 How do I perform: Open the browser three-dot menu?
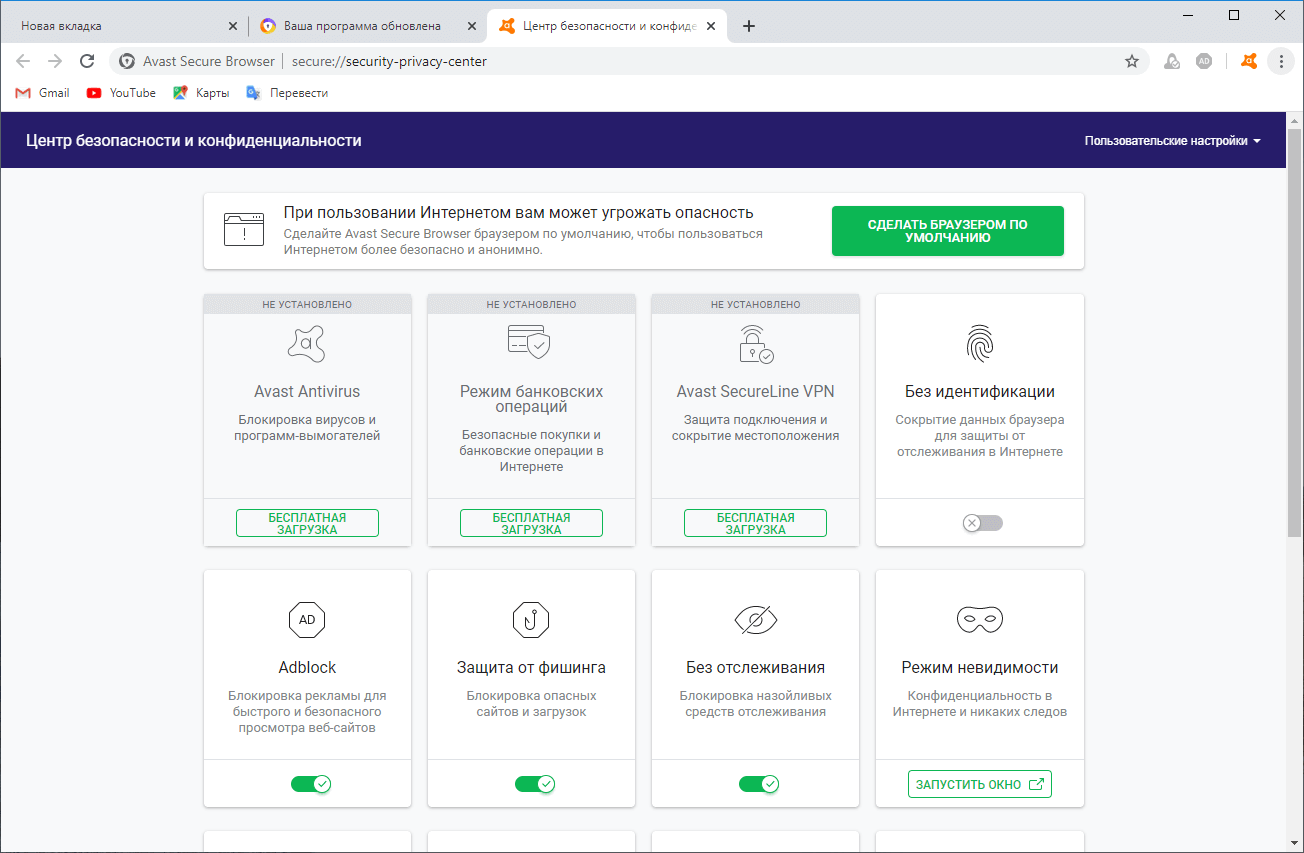pos(1281,61)
